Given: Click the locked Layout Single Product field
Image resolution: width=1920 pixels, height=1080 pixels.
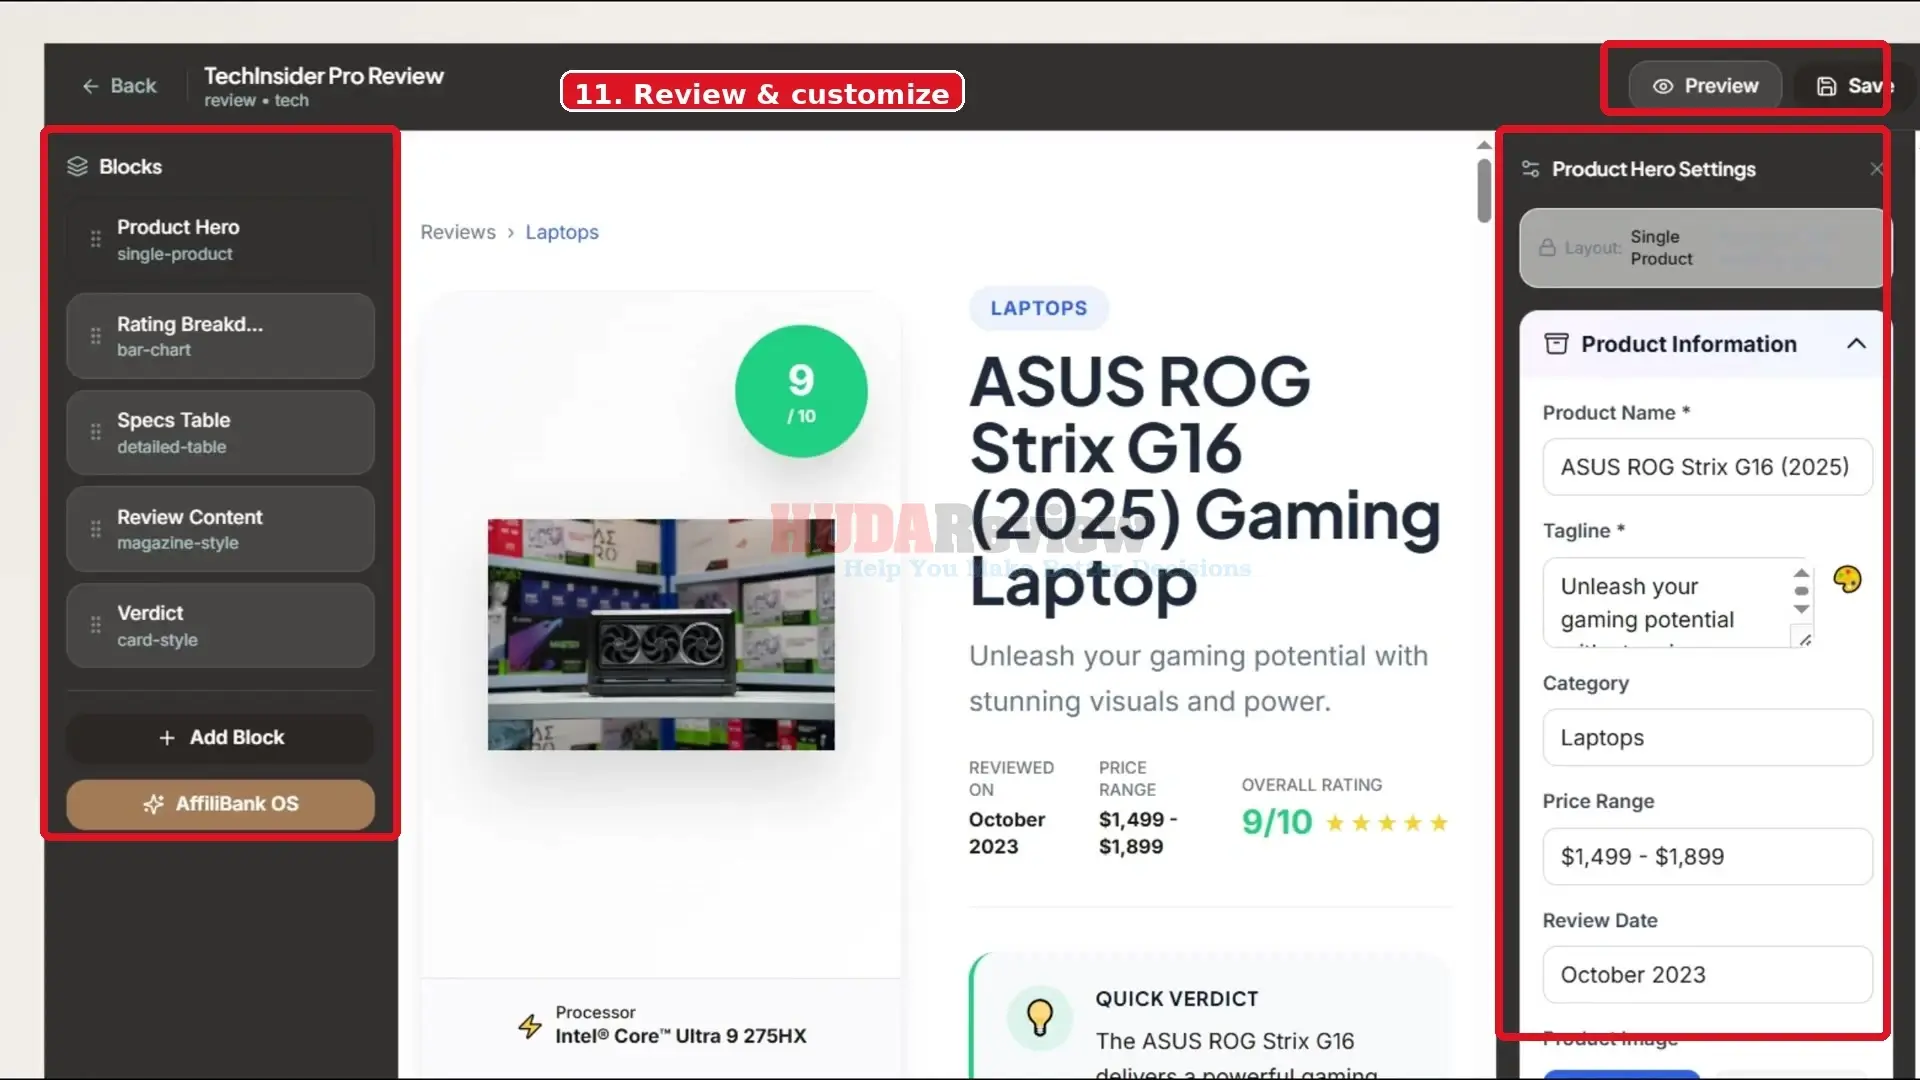Looking at the screenshot, I should click(1704, 248).
